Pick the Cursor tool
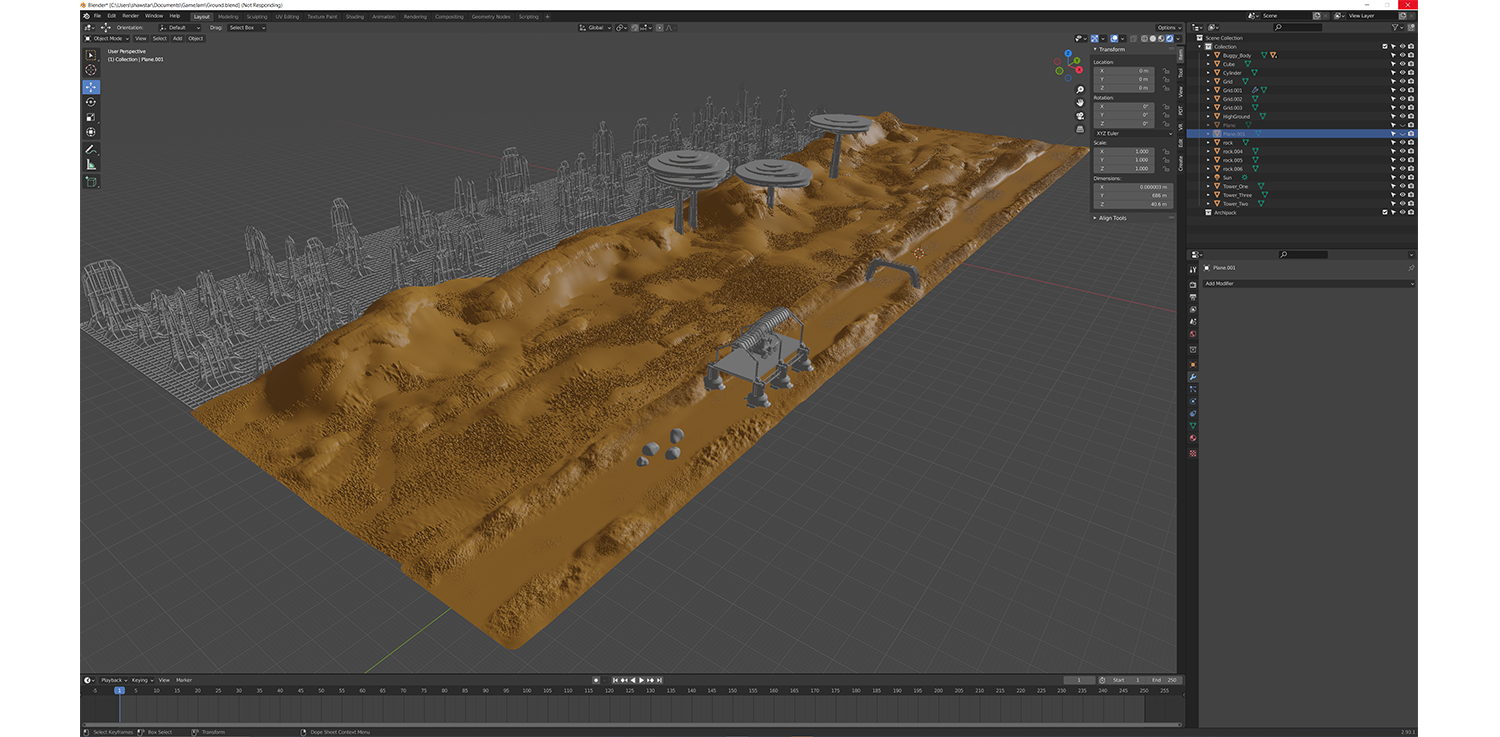 91,70
